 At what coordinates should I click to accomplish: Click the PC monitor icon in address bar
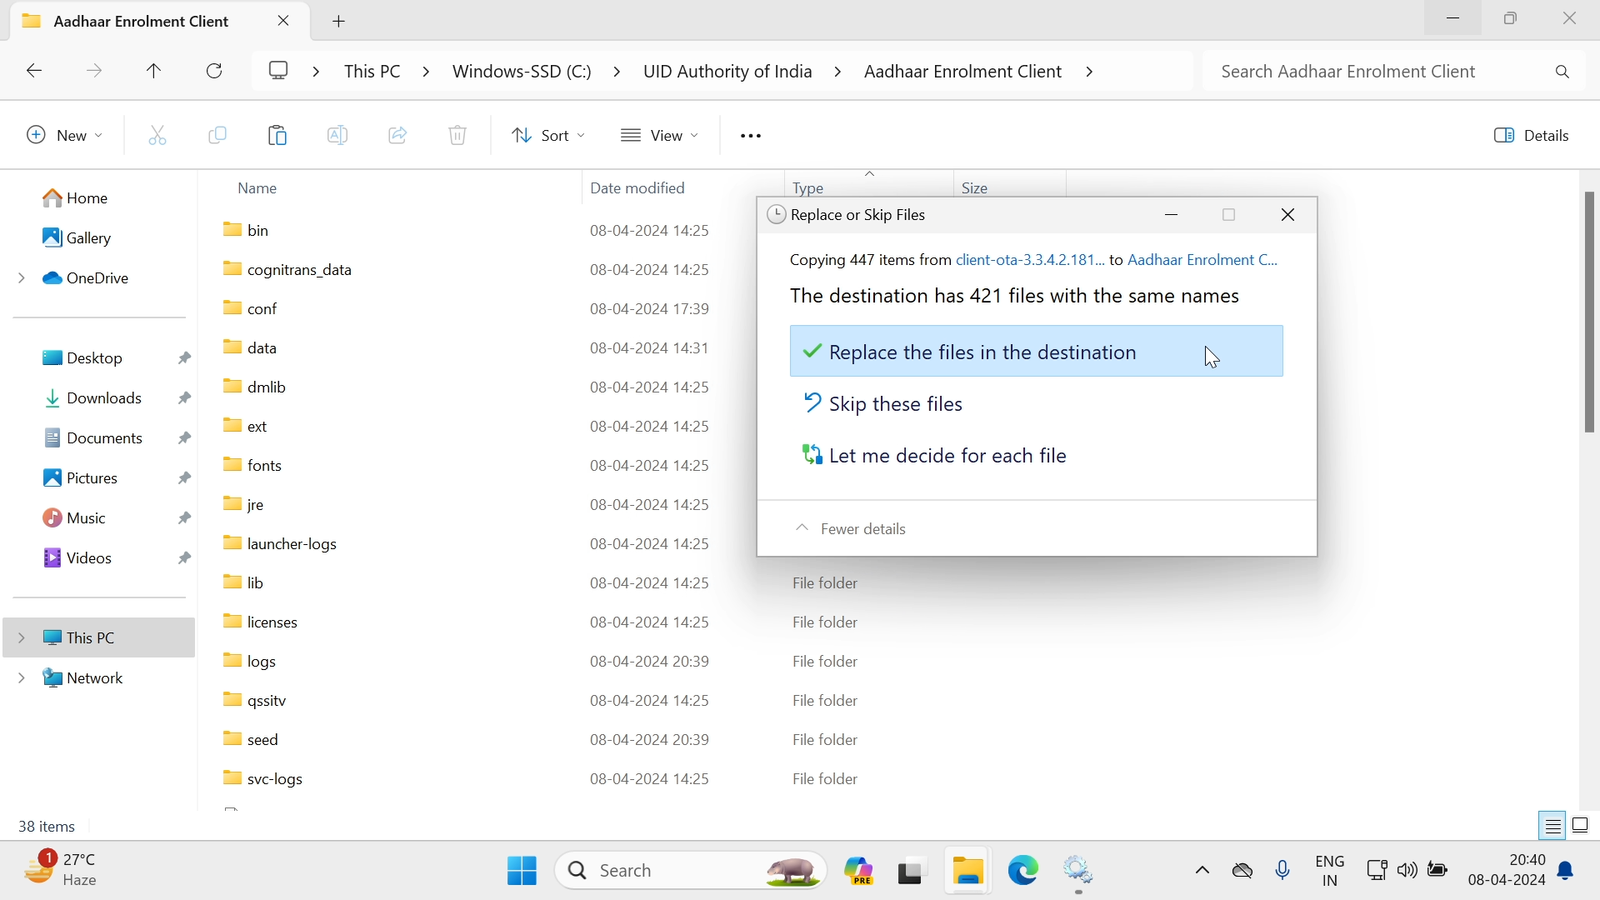pyautogui.click(x=278, y=71)
